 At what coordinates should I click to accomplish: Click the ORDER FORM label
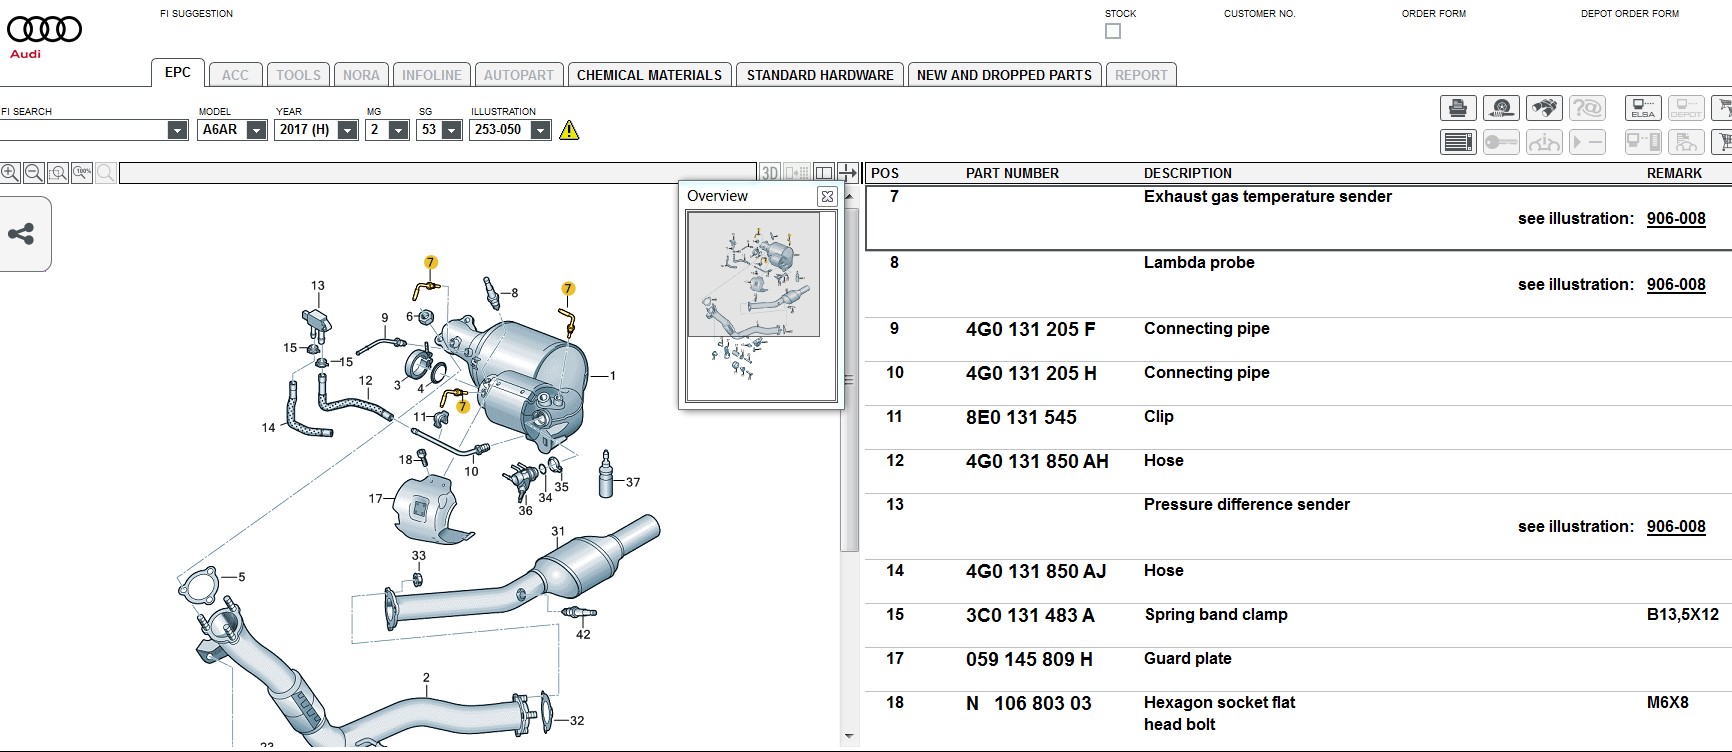pos(1433,14)
